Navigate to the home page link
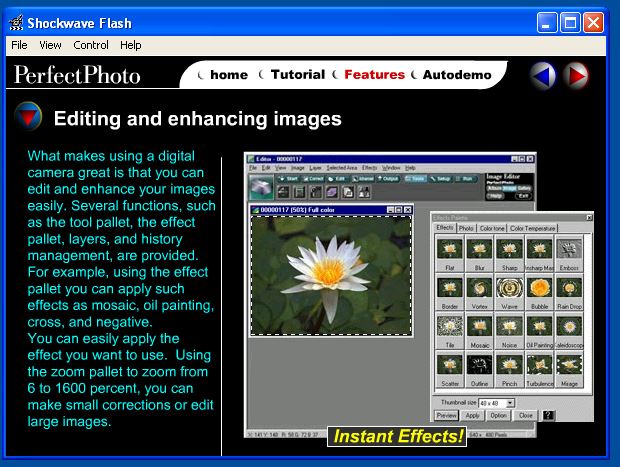The image size is (620, 467). [x=229, y=75]
